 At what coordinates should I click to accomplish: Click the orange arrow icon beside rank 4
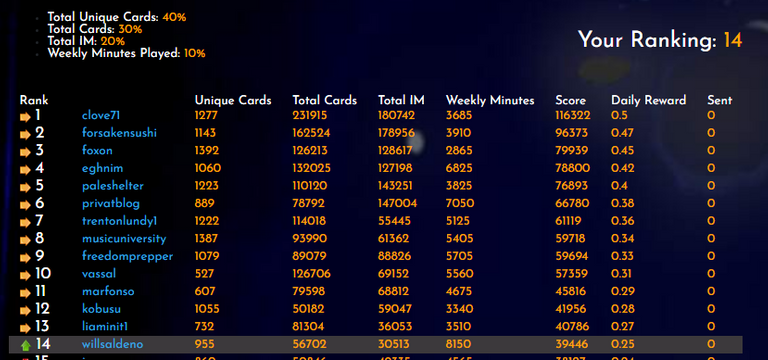(25, 170)
